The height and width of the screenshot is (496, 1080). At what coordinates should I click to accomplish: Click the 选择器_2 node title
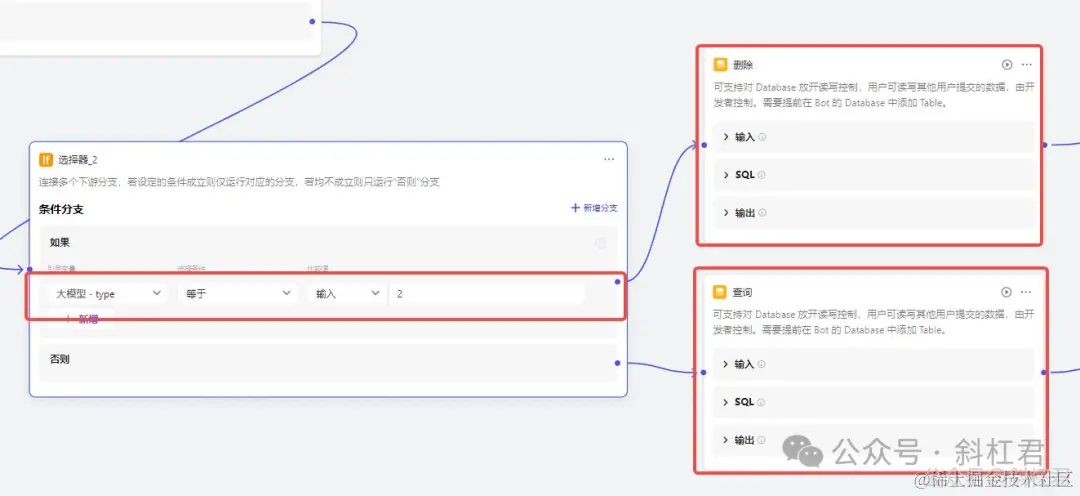coord(78,160)
